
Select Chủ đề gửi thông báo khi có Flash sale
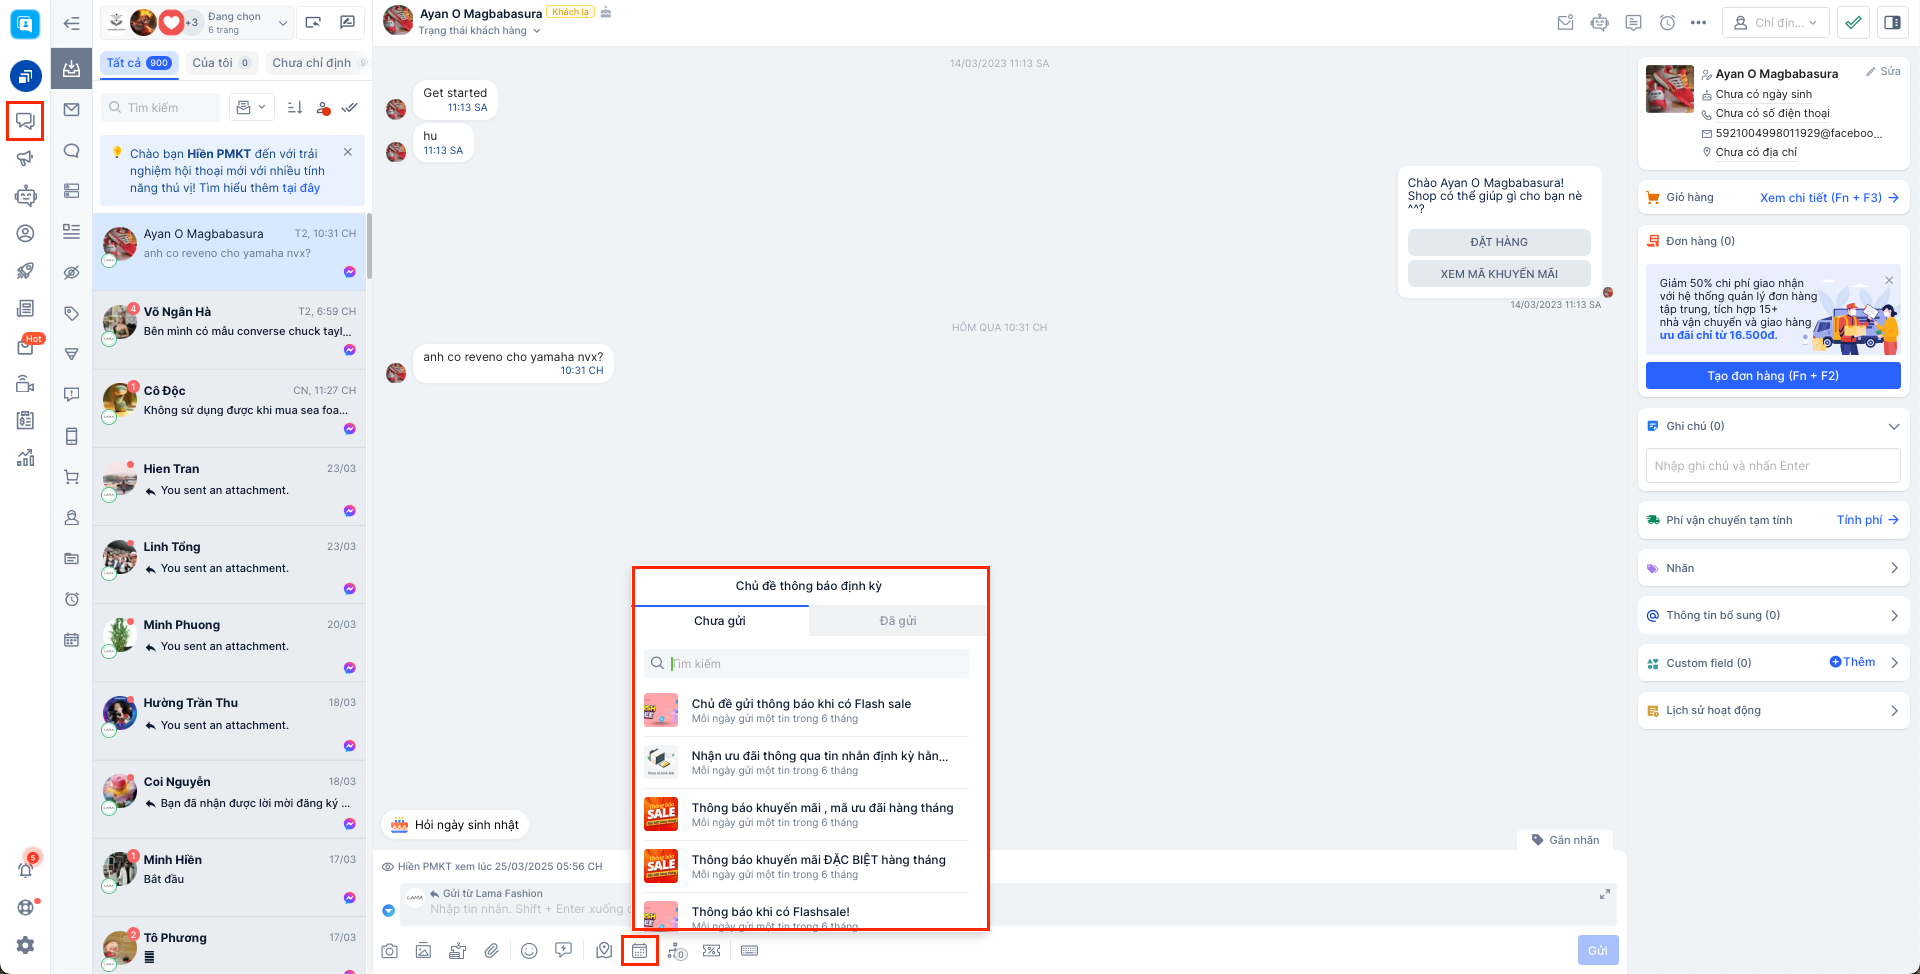point(807,710)
